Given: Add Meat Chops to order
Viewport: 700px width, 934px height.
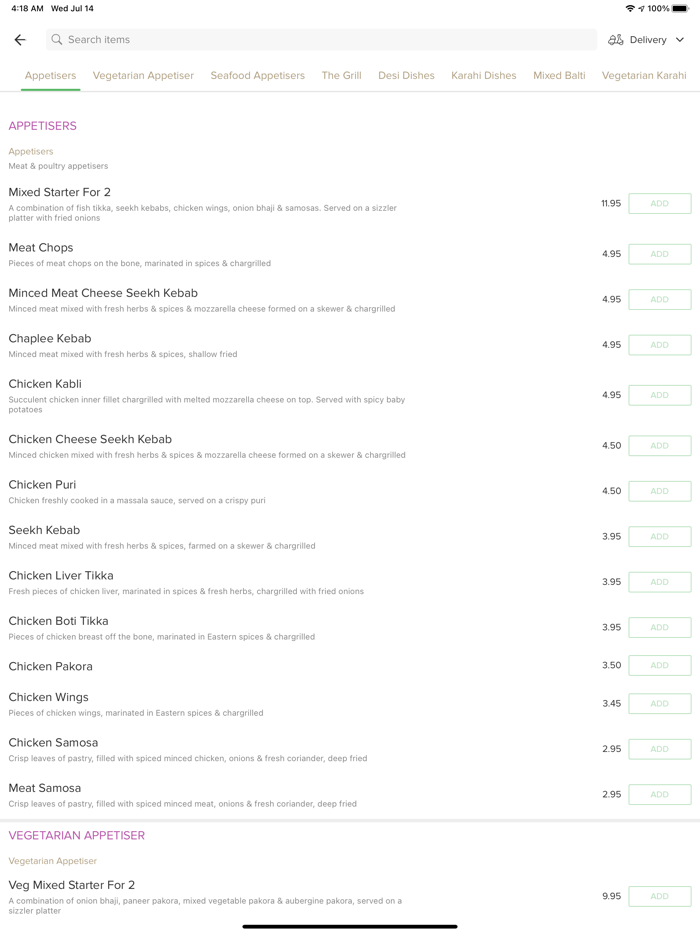Looking at the screenshot, I should coord(659,254).
